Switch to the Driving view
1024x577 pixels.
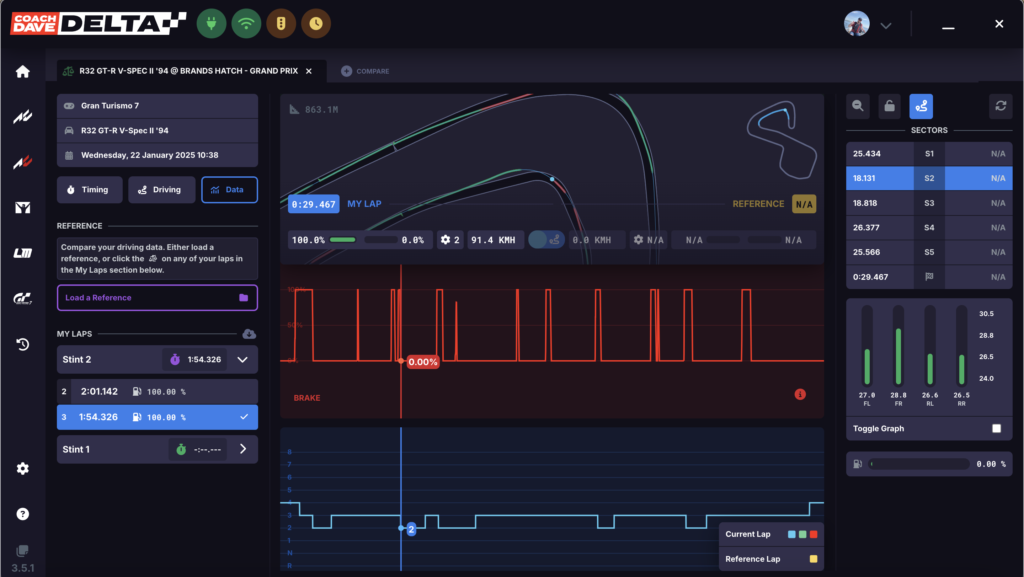[x=161, y=190]
